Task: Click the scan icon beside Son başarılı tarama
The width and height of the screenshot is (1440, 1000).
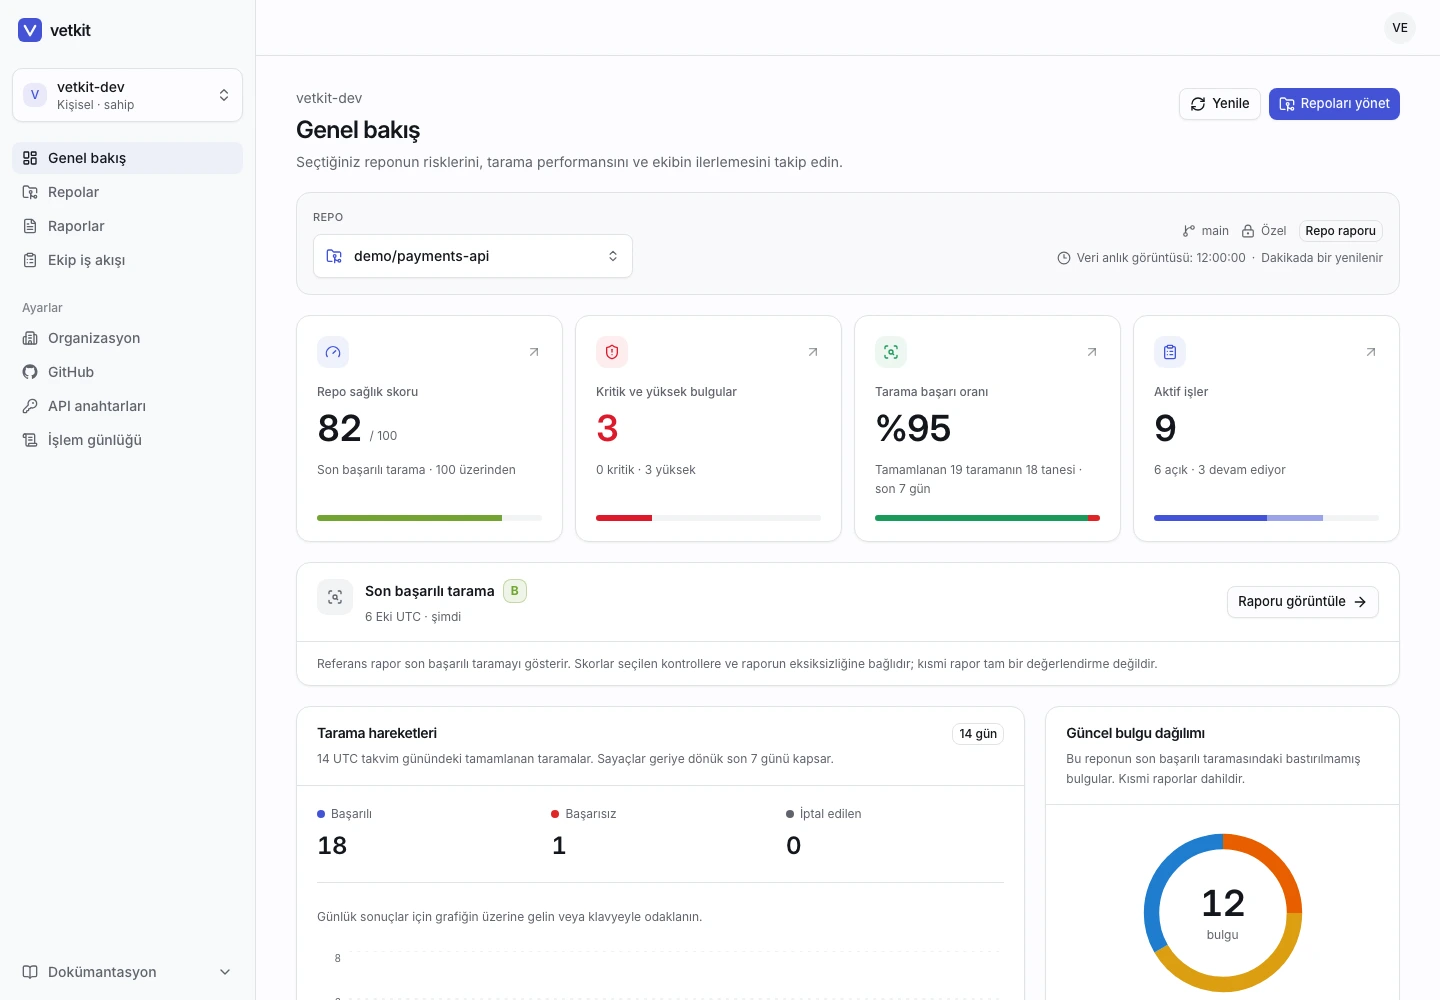Action: [x=335, y=597]
